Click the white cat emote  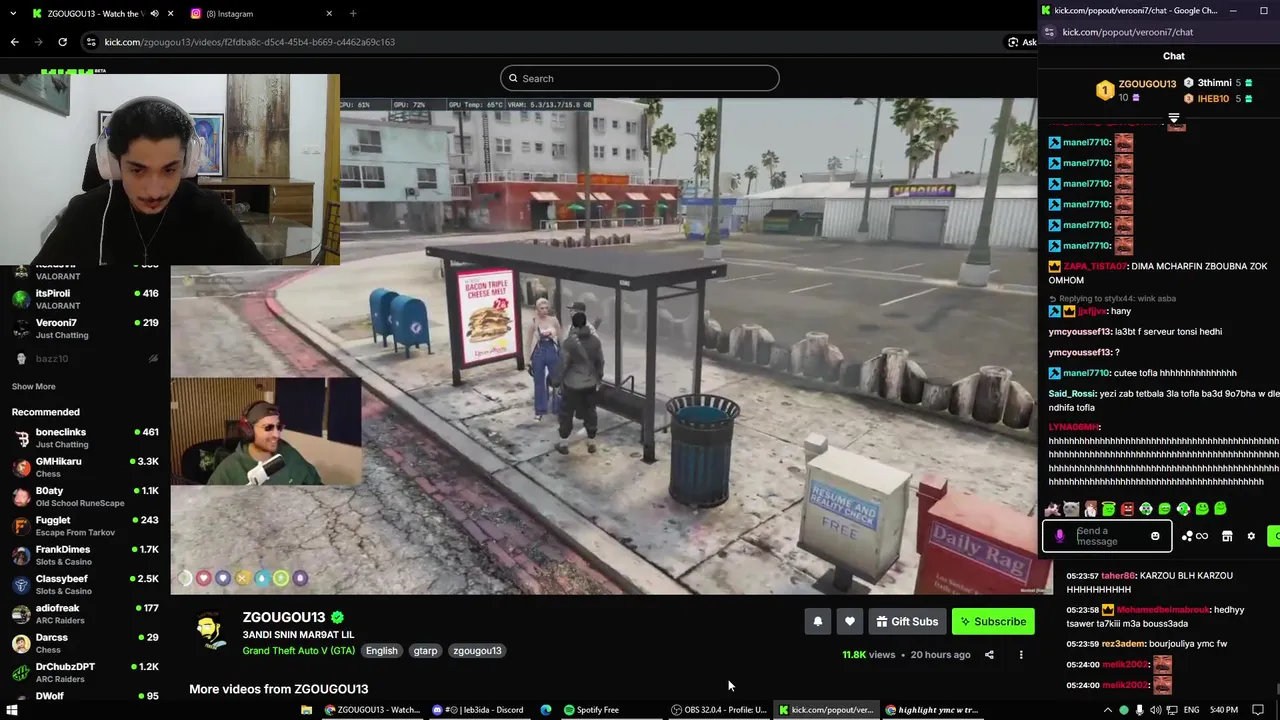[1071, 509]
